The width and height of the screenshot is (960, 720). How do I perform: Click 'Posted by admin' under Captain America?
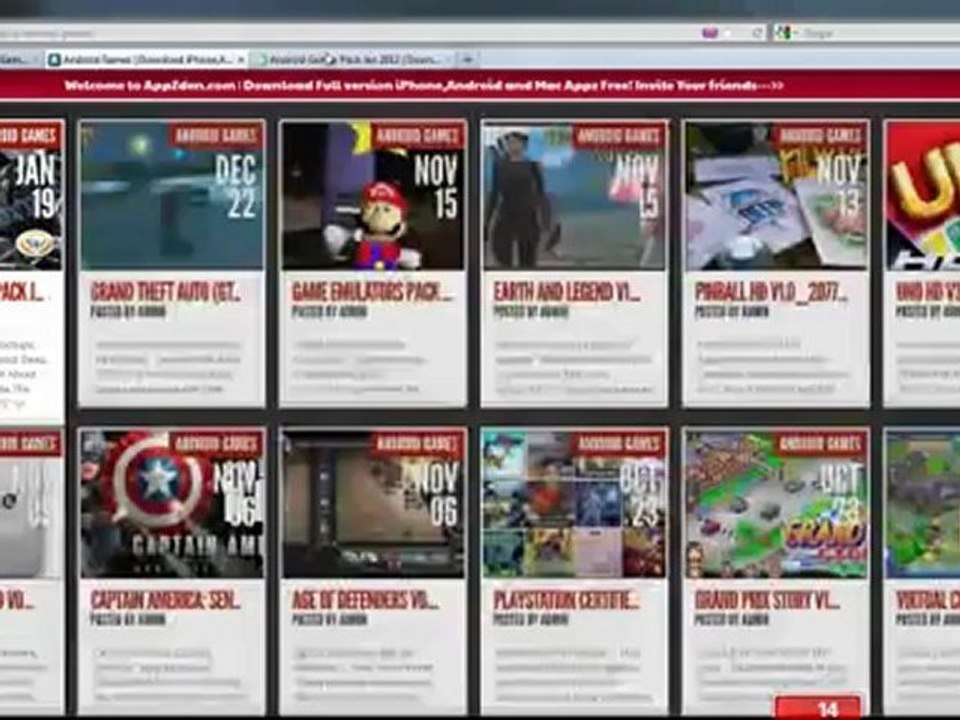128,620
